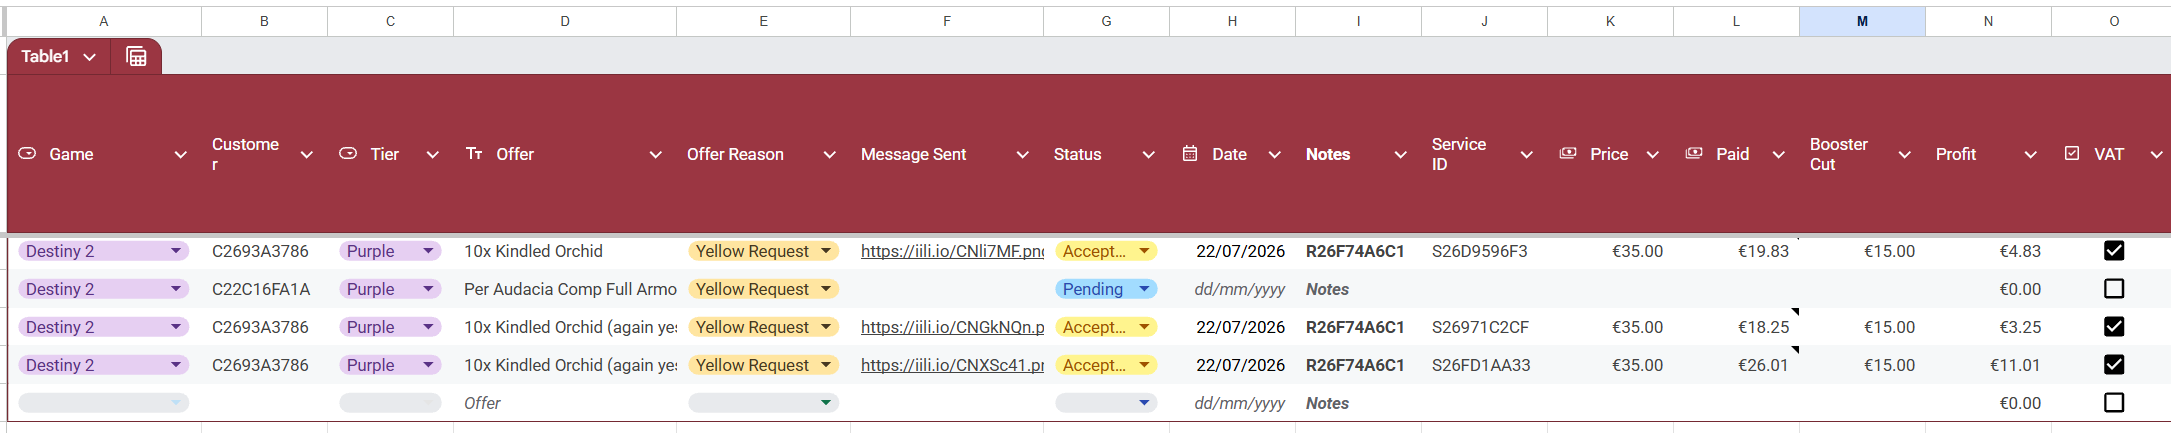Click the currency icon in the Paid header
The height and width of the screenshot is (433, 2171).
[1694, 153]
